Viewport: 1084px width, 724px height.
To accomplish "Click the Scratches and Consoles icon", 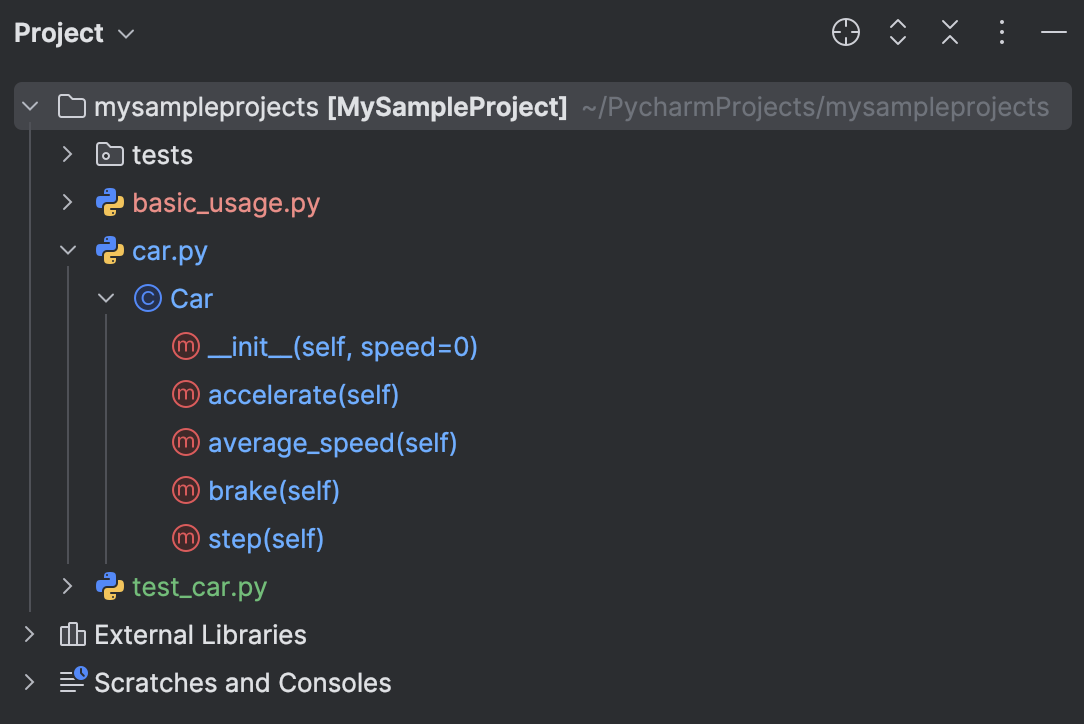I will click(70, 682).
